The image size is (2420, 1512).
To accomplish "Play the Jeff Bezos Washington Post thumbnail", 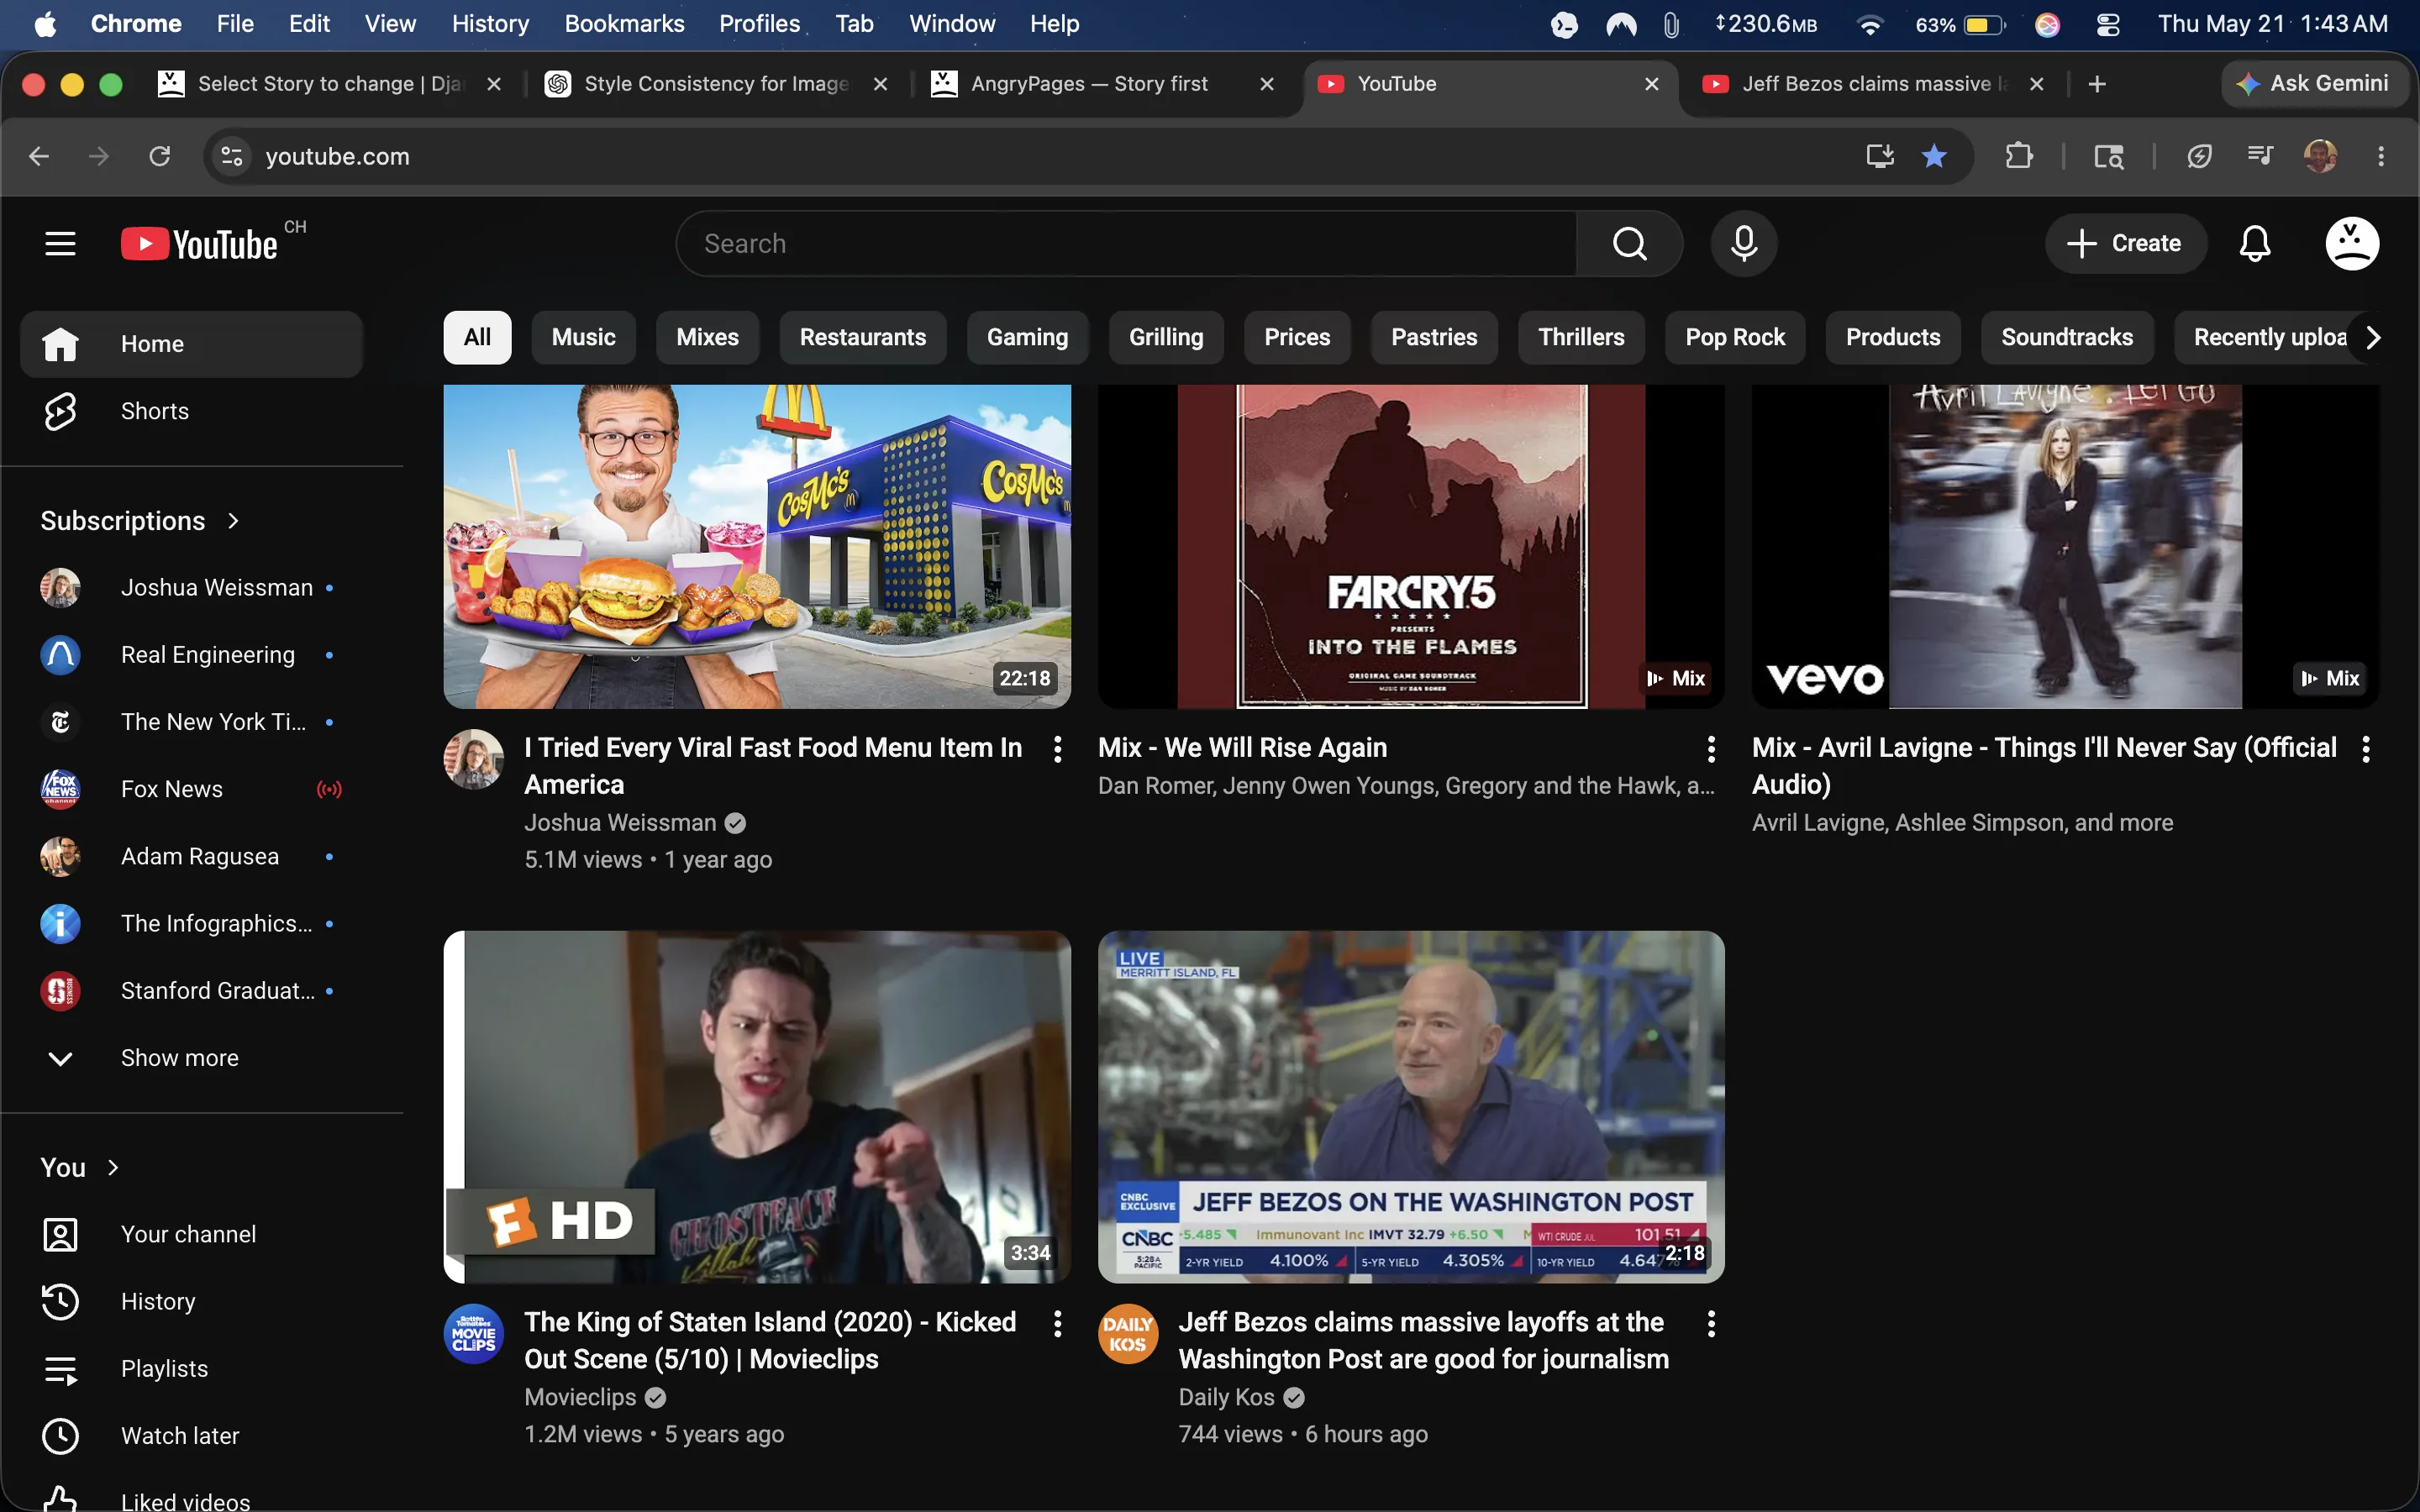I will pos(1411,1107).
